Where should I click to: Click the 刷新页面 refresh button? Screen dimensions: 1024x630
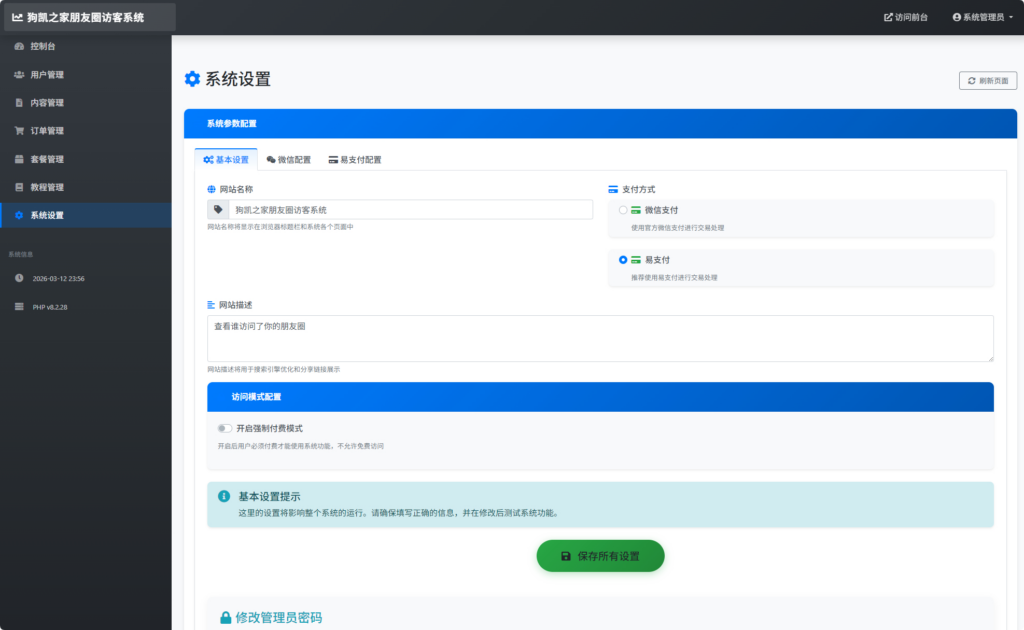tap(987, 80)
